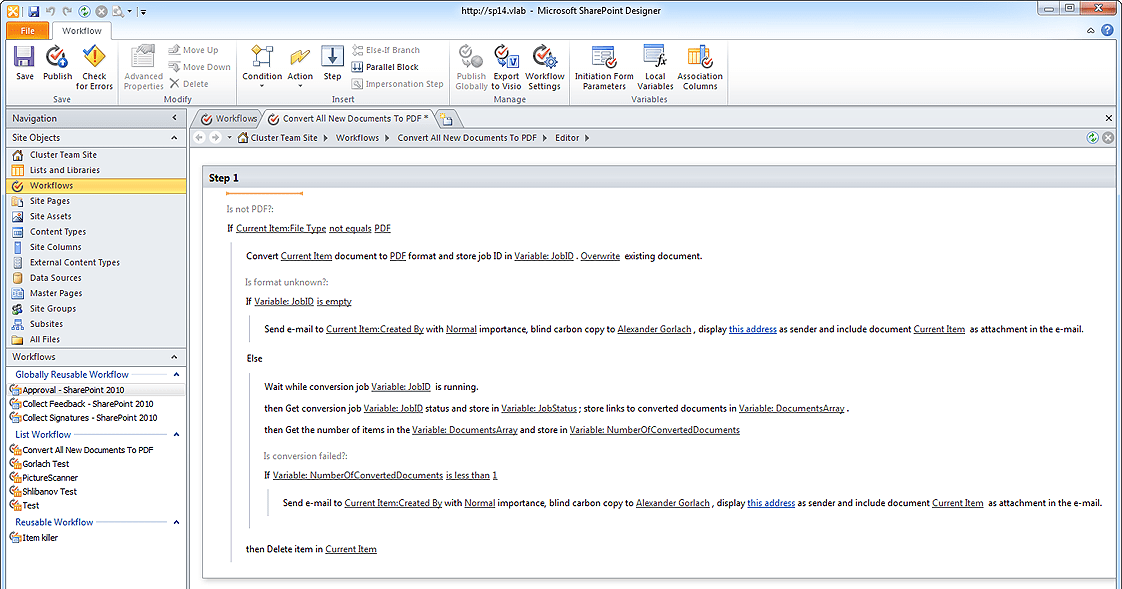Run Check for Errors on the workflow
1122x589 pixels.
pos(94,68)
